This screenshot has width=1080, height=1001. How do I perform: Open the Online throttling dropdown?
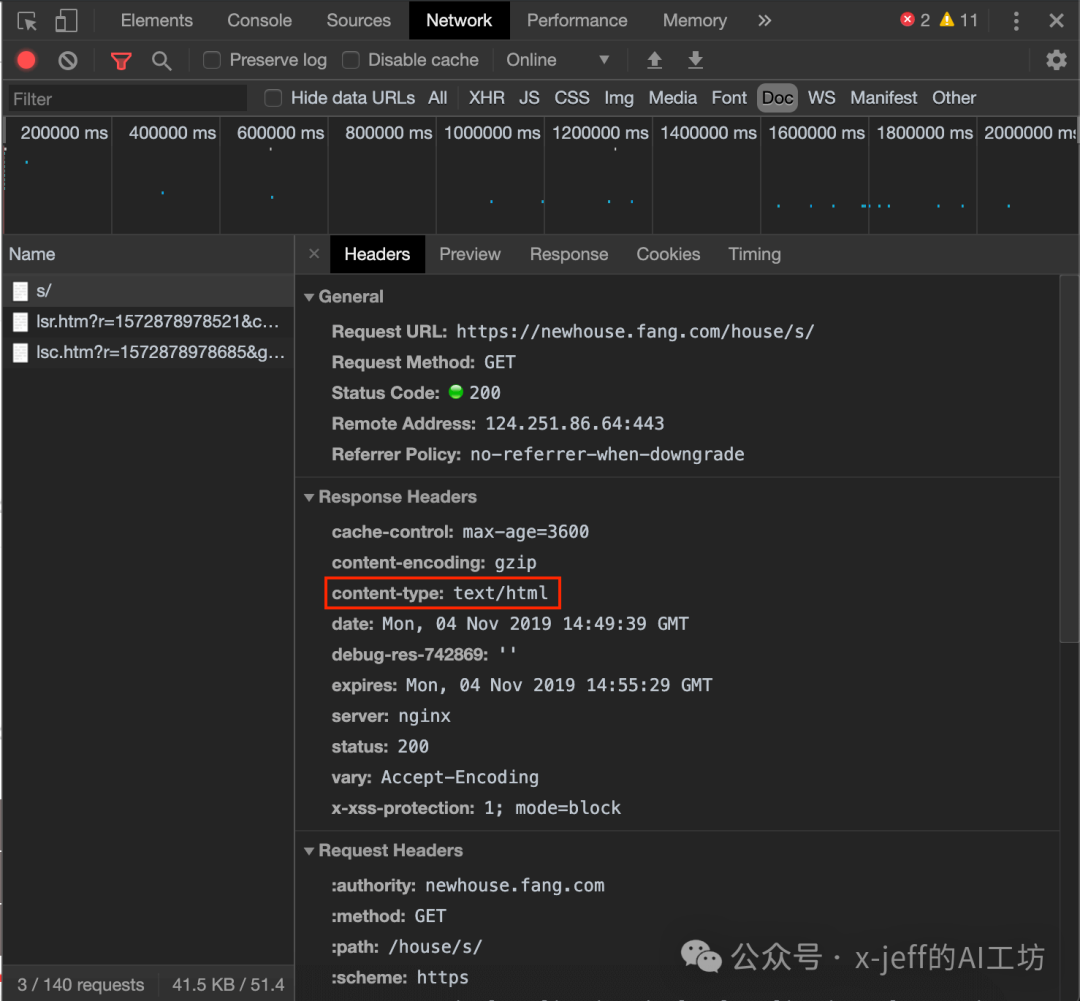(x=558, y=60)
